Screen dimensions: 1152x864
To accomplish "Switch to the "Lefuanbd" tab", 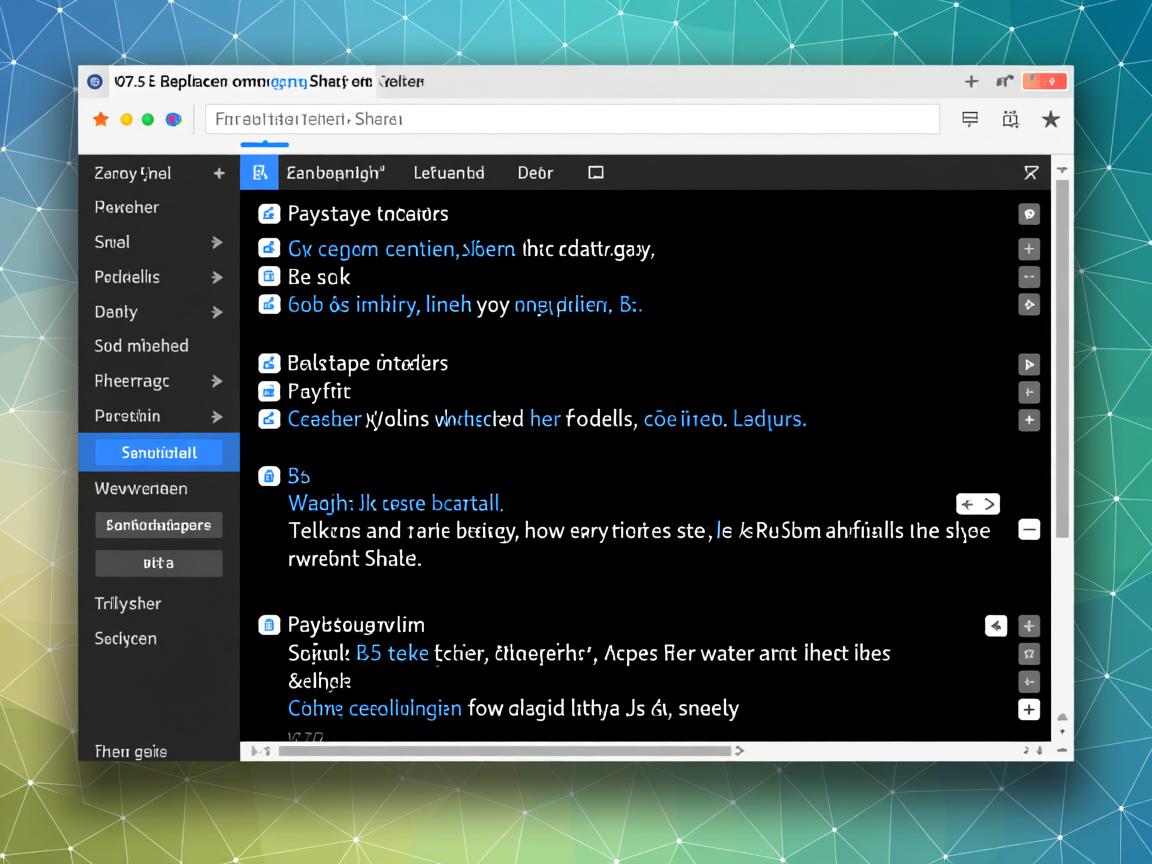I will point(449,173).
